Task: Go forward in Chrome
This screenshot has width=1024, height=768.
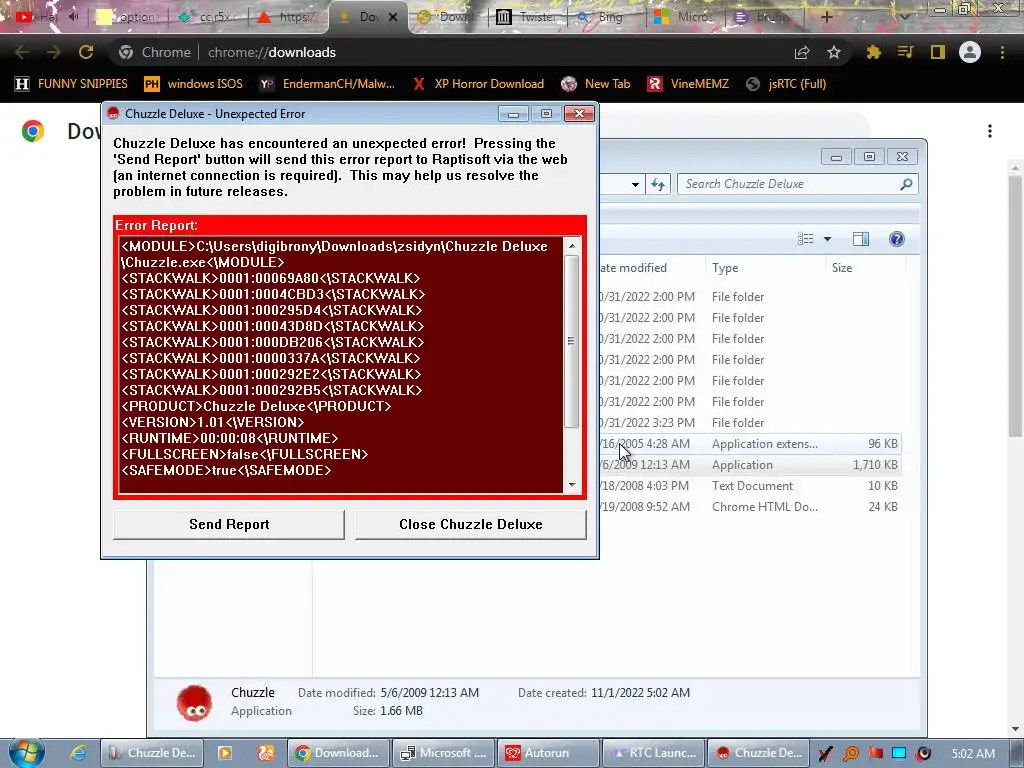Action: tap(54, 52)
